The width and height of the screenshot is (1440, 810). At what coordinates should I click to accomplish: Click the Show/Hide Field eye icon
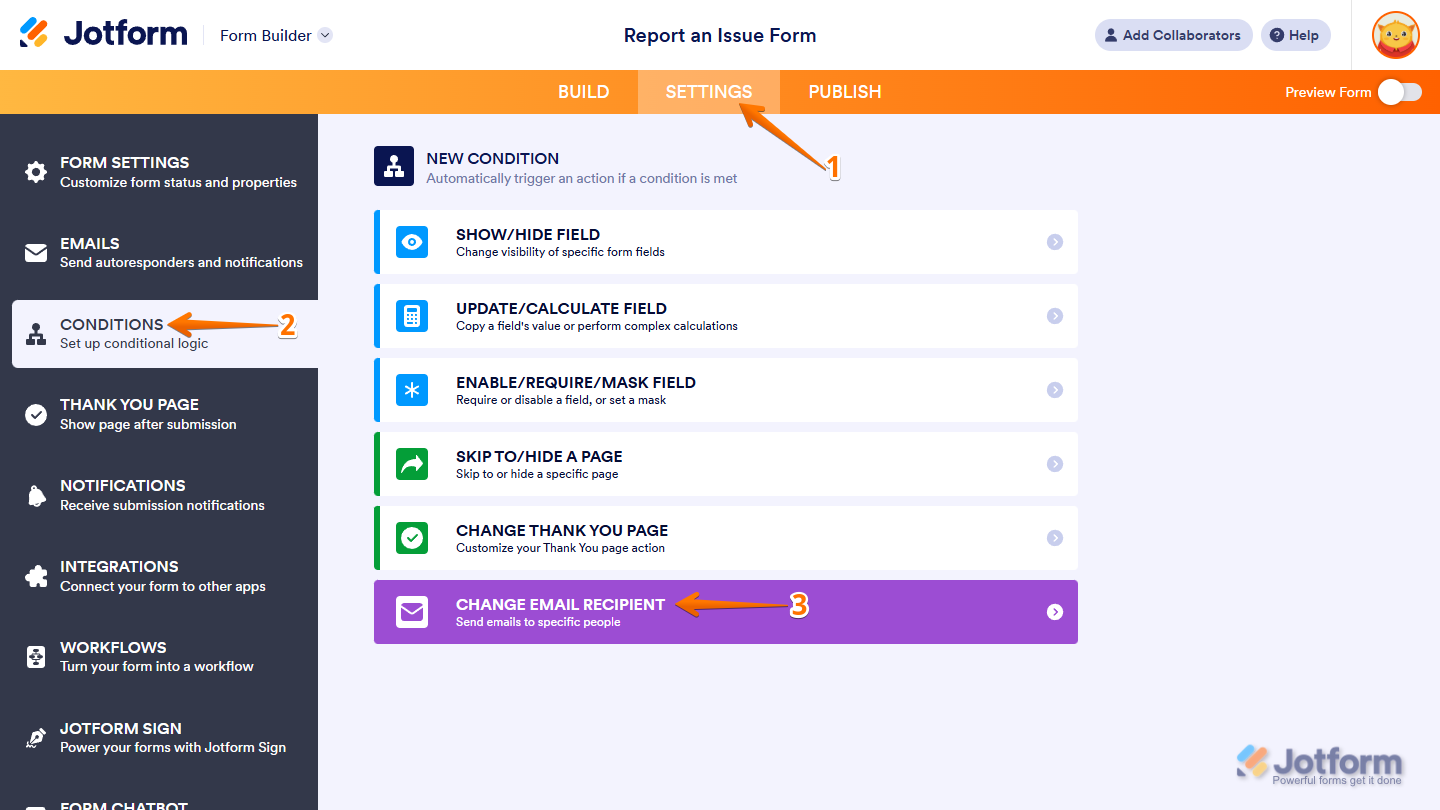(412, 242)
